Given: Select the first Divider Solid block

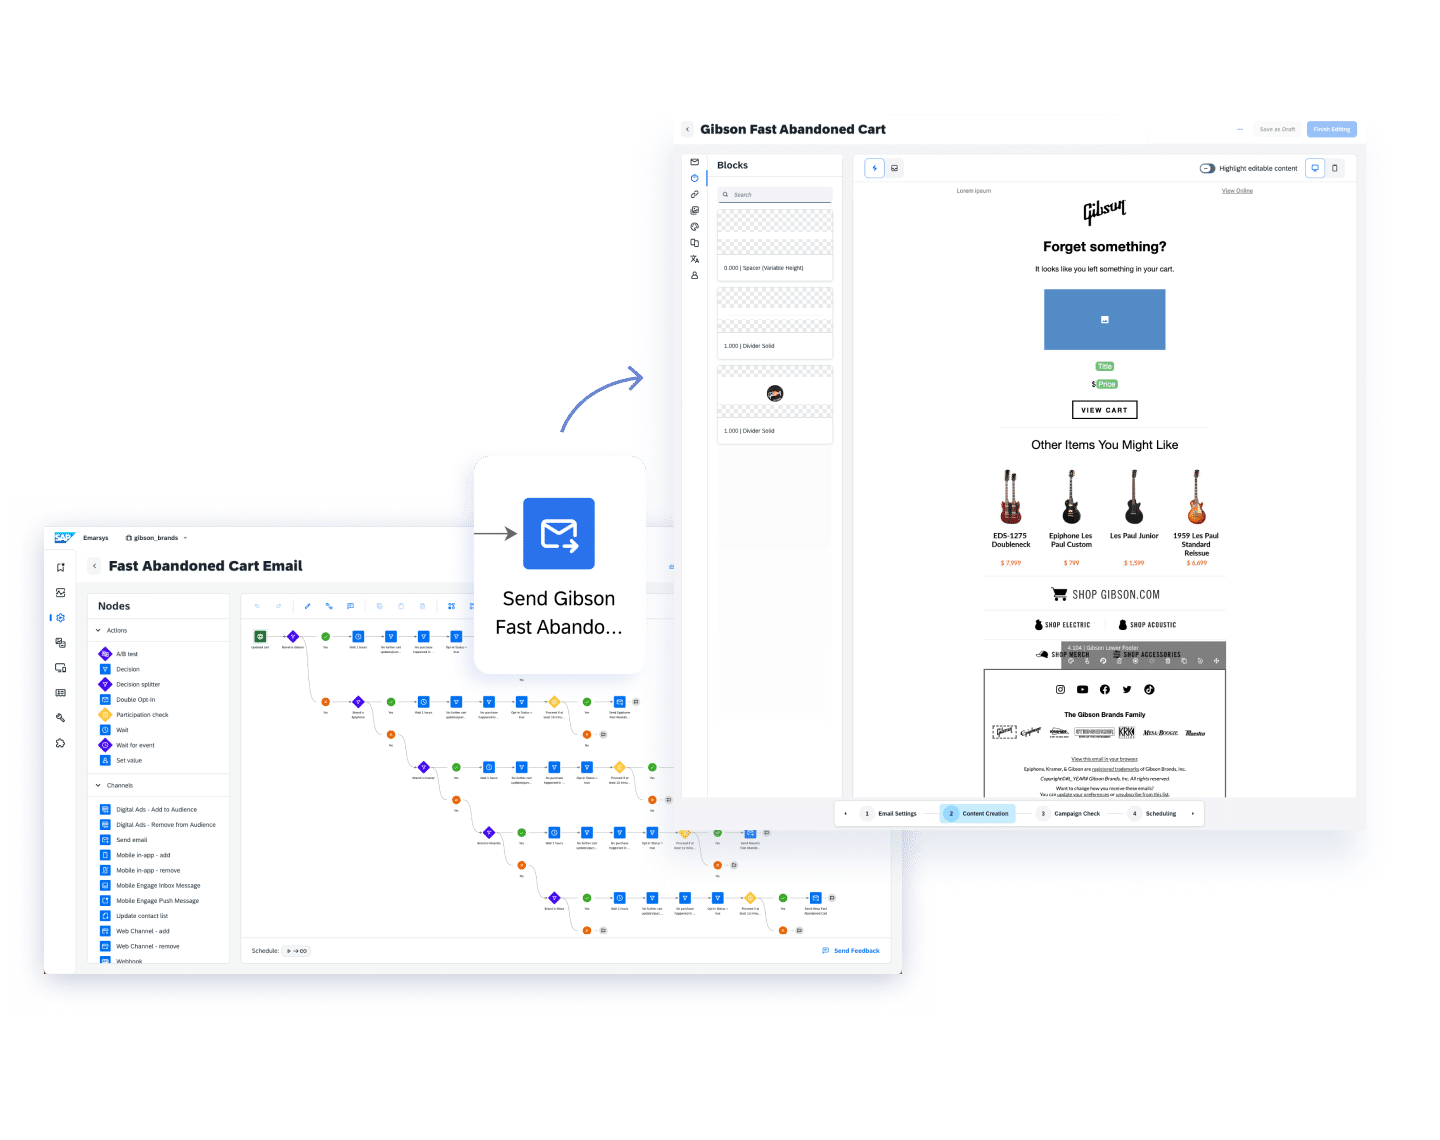Looking at the screenshot, I should 775,323.
